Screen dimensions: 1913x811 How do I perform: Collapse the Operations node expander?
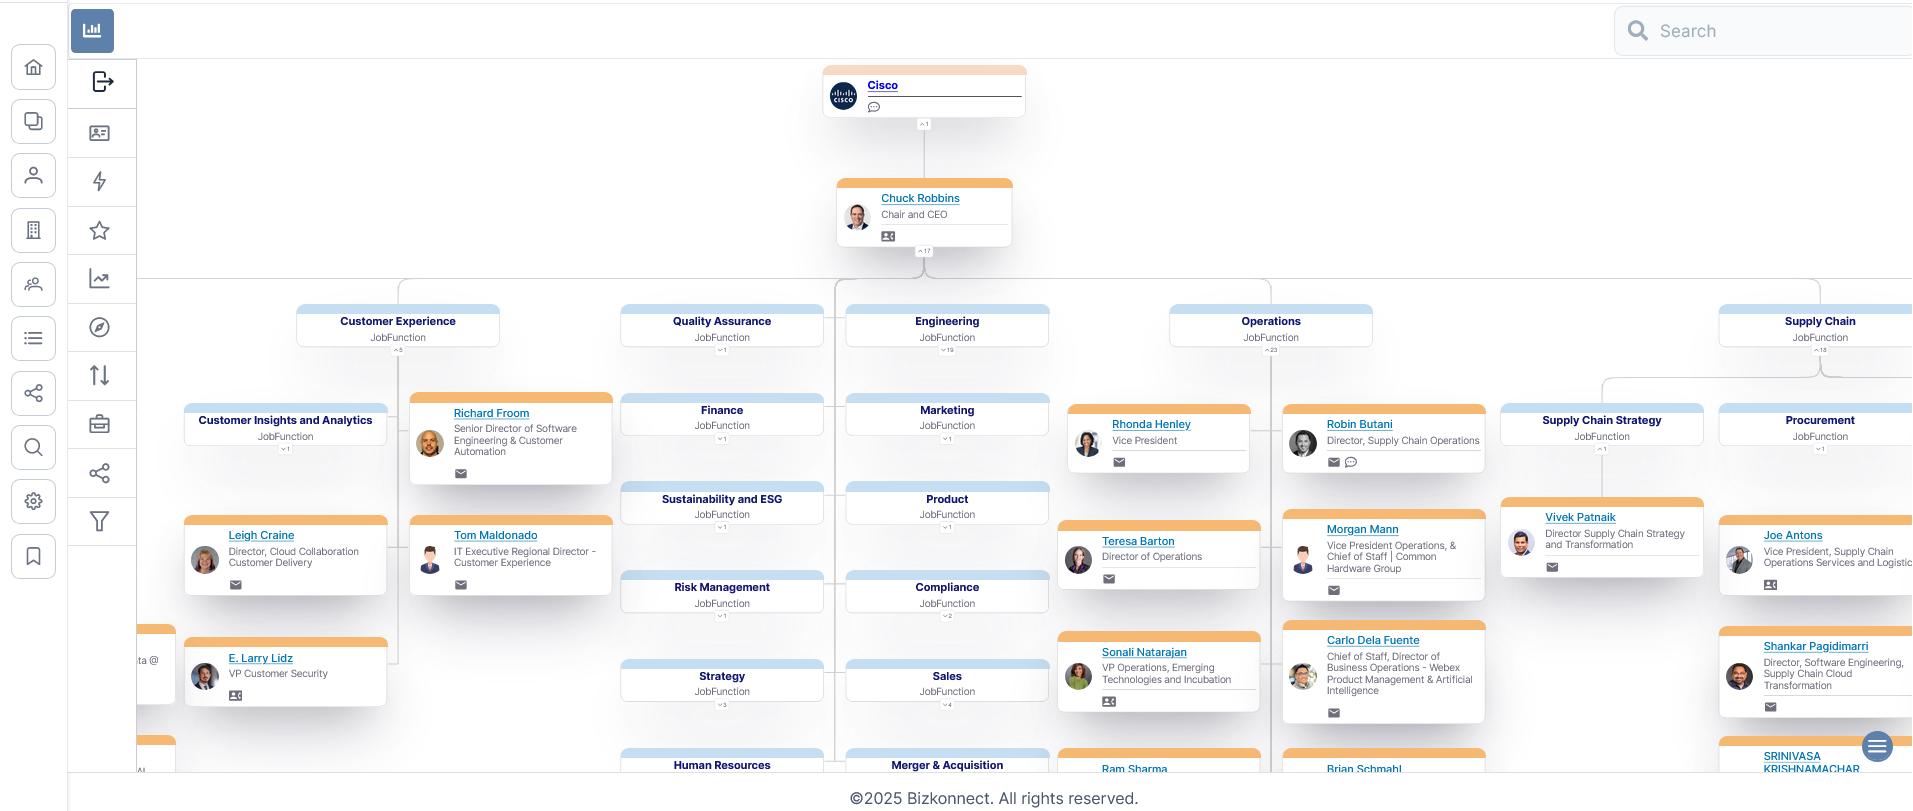1271,350
